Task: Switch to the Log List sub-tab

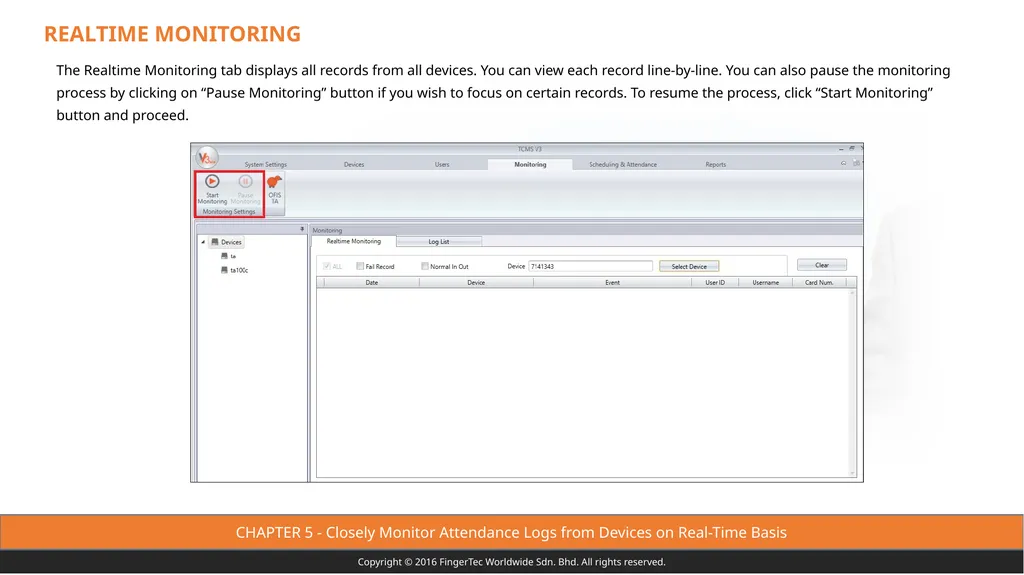Action: coord(439,242)
